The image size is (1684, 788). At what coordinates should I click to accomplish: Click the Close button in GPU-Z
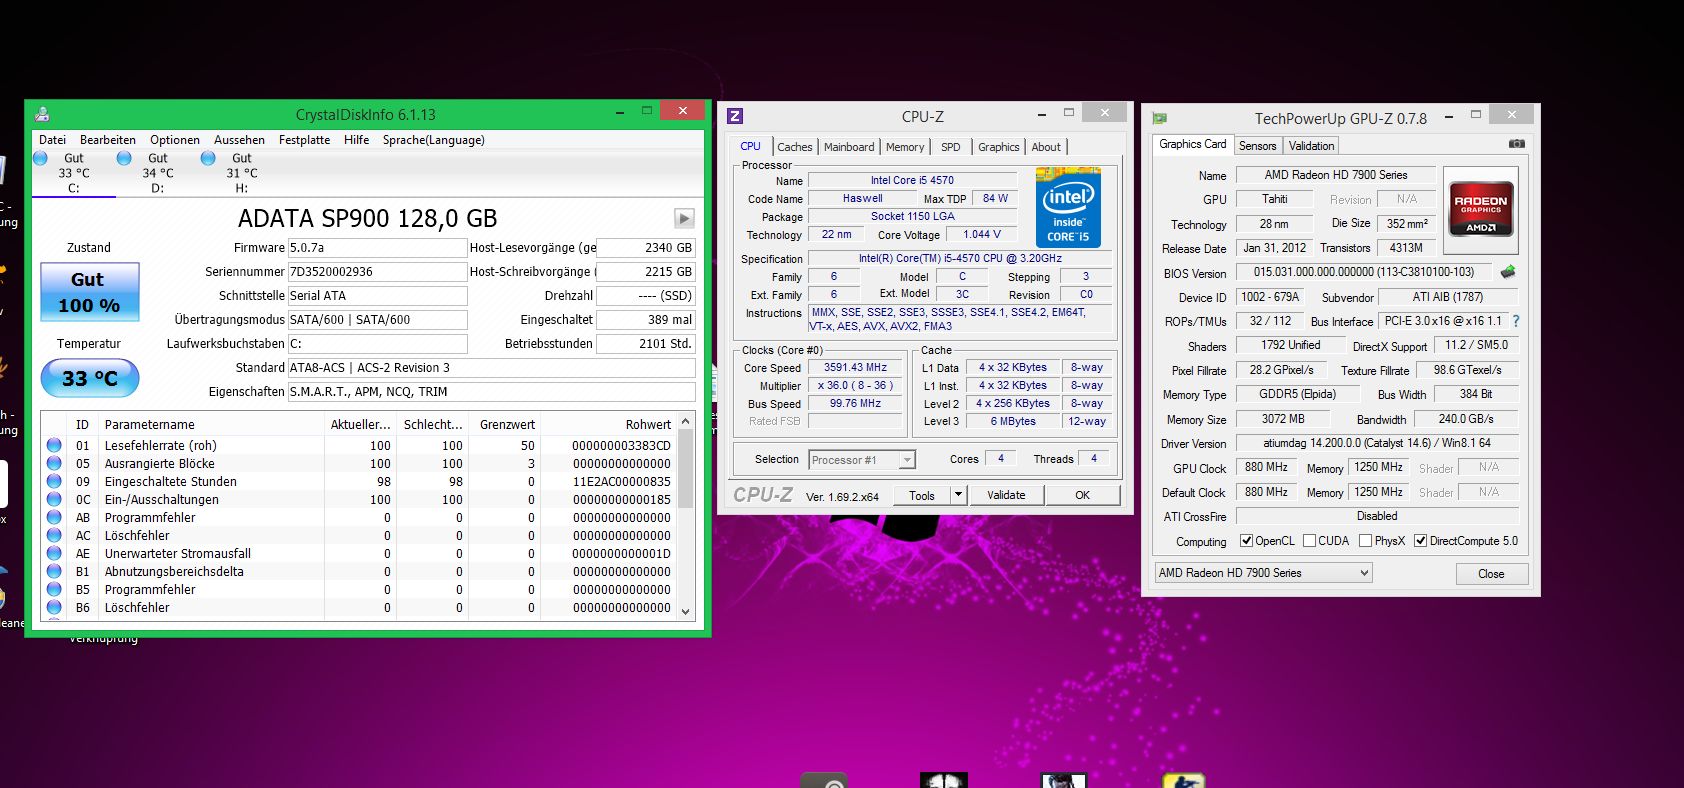1491,574
